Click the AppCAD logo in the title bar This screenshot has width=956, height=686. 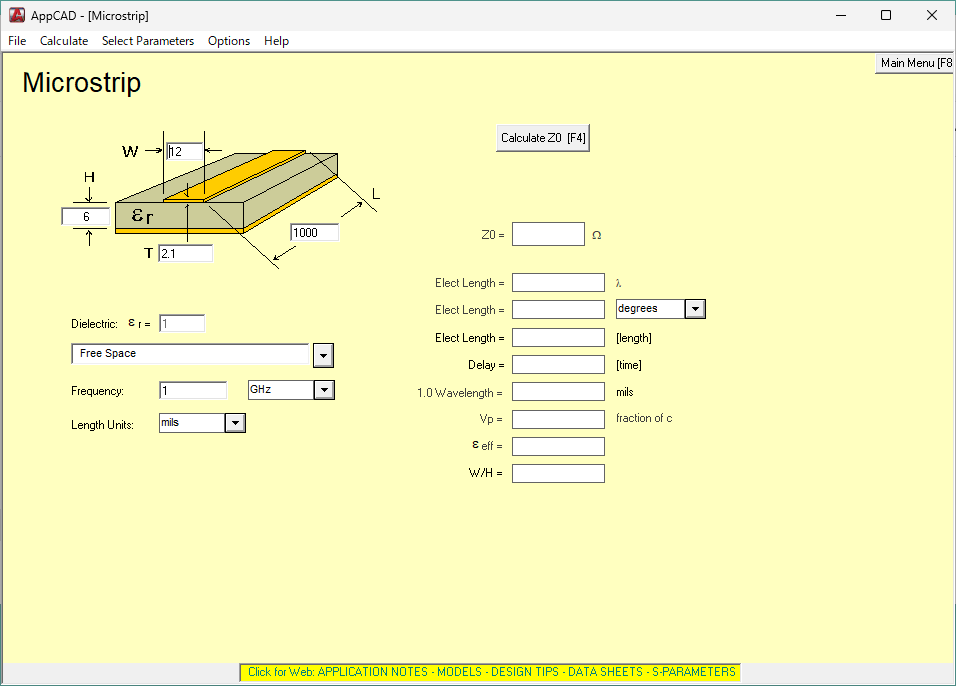17,15
